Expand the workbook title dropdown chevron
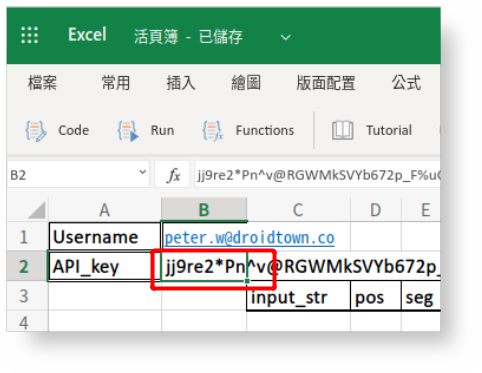 (x=286, y=37)
